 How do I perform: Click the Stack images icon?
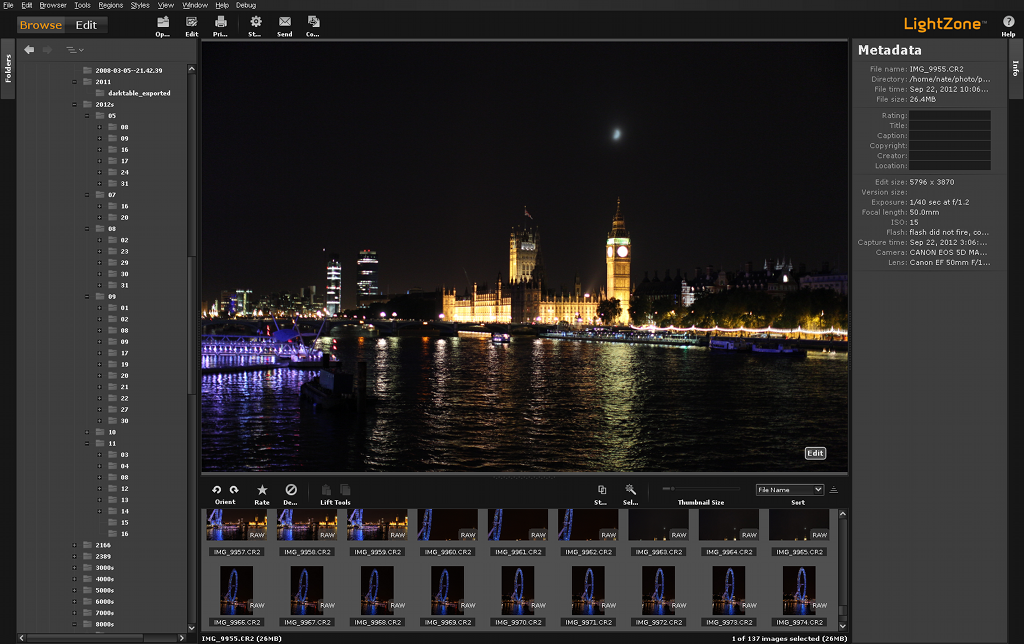coord(601,489)
